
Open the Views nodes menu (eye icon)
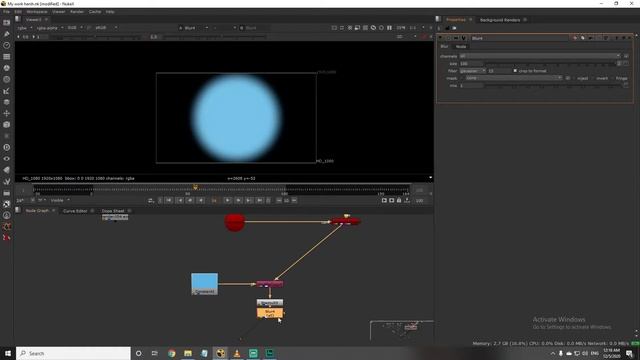7,159
